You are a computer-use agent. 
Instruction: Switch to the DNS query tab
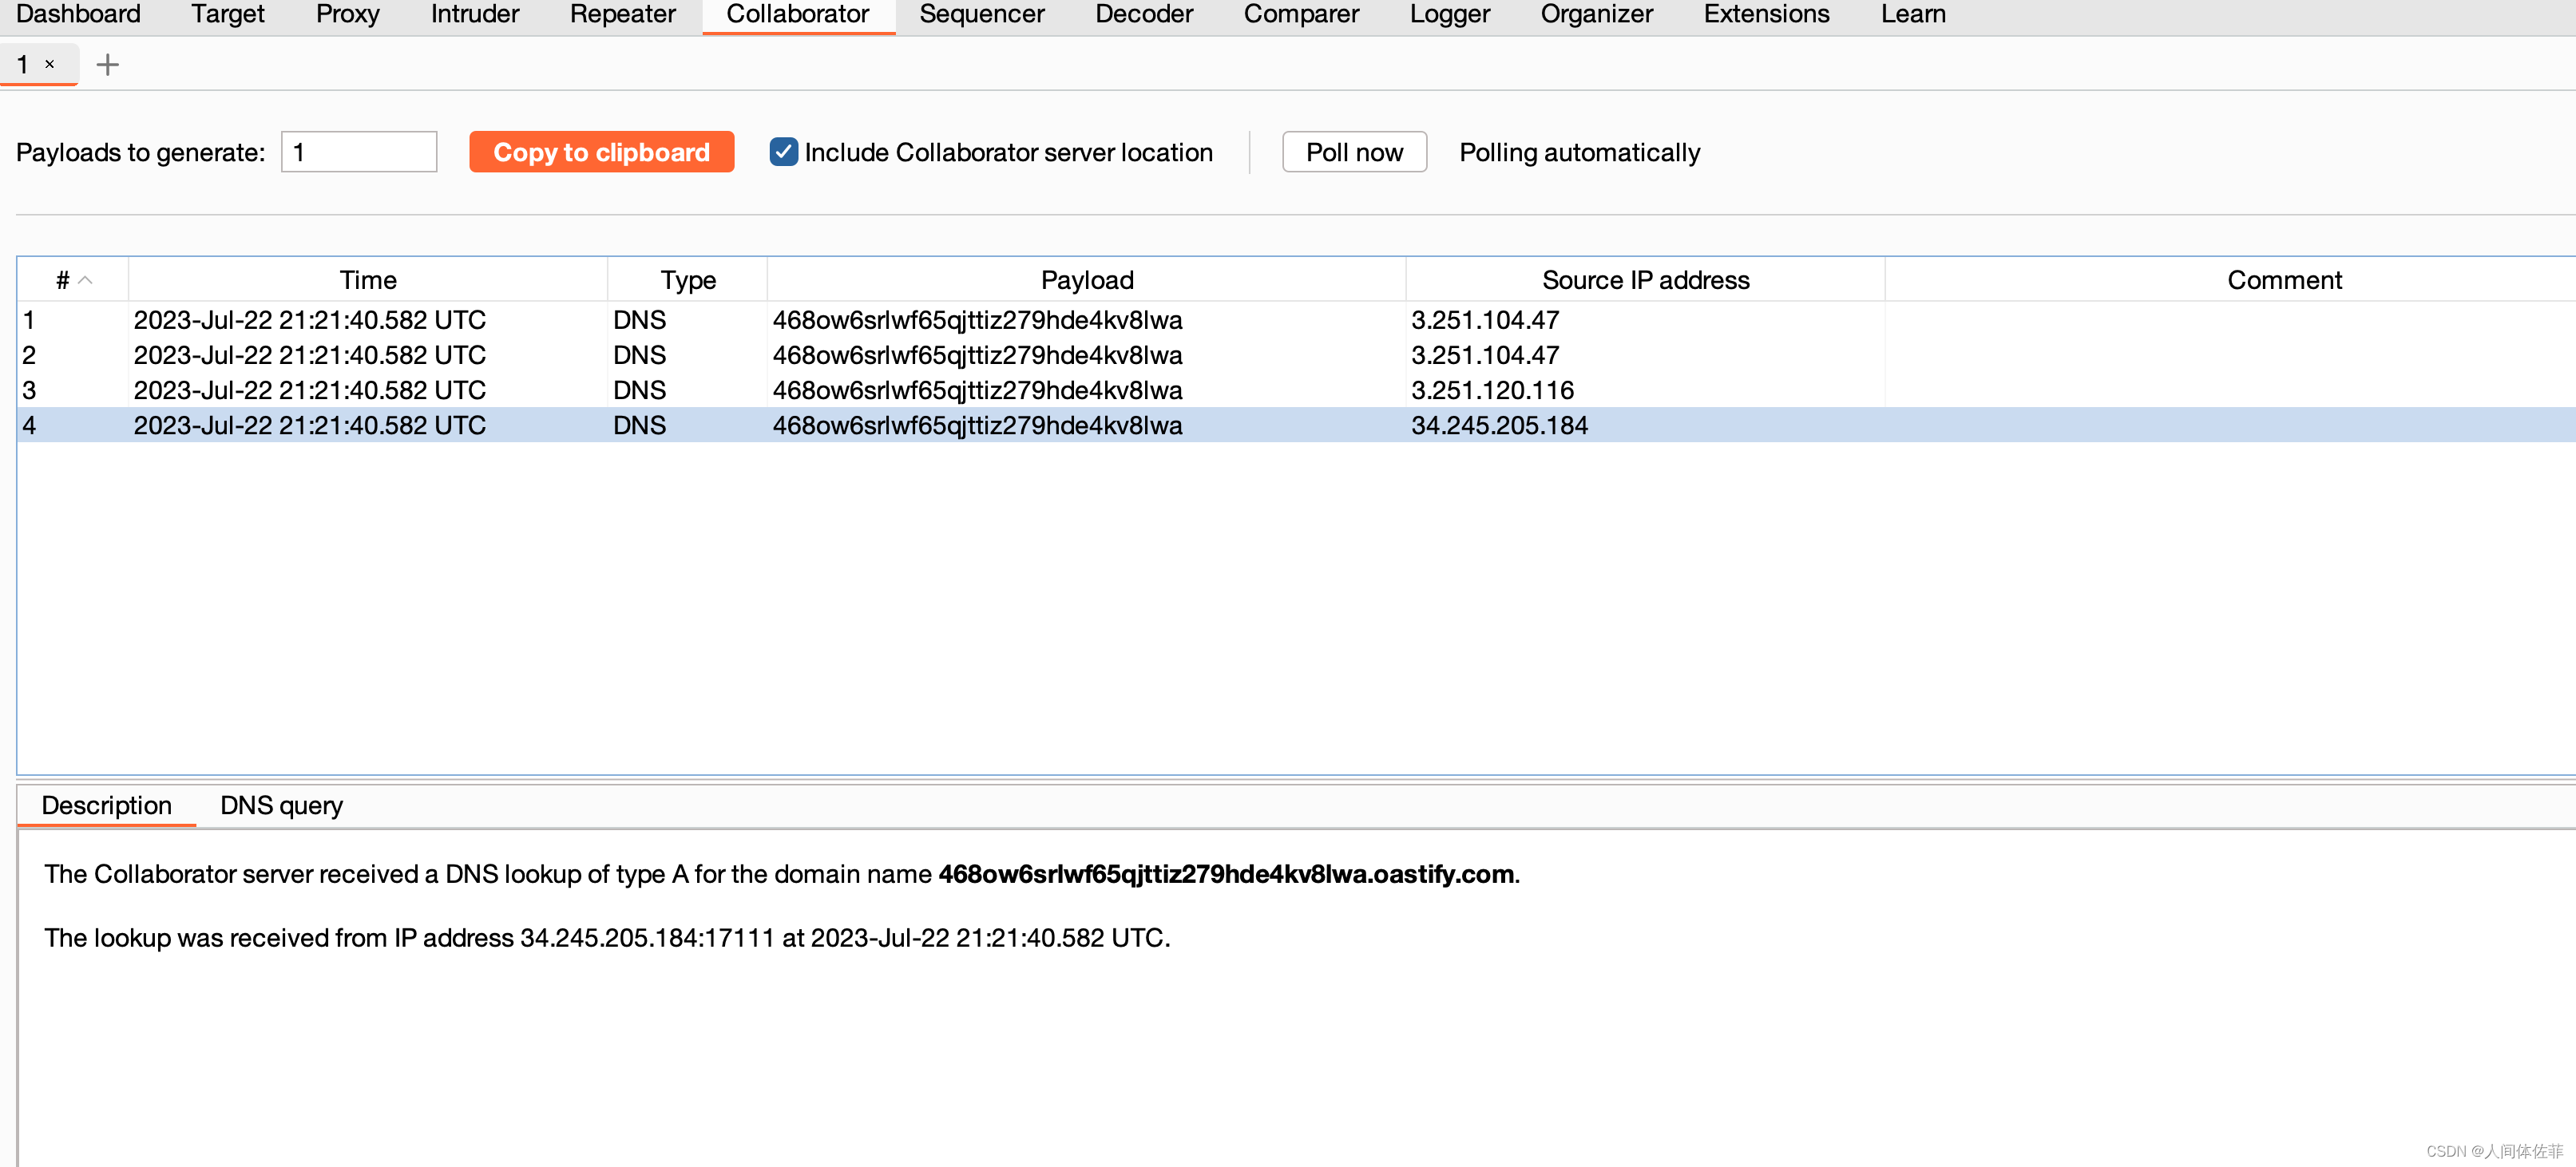tap(281, 805)
